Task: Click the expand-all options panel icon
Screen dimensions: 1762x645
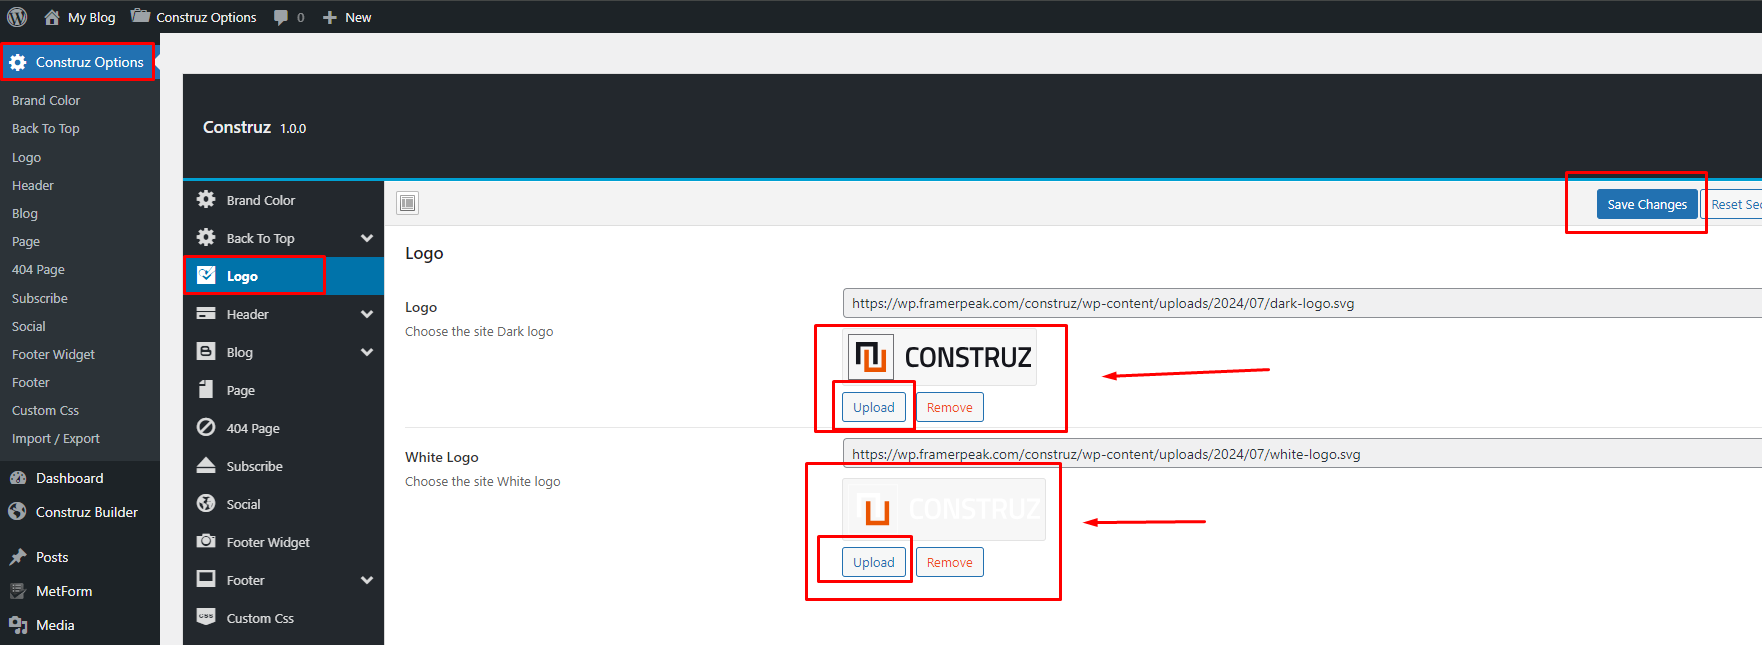Action: click(407, 204)
